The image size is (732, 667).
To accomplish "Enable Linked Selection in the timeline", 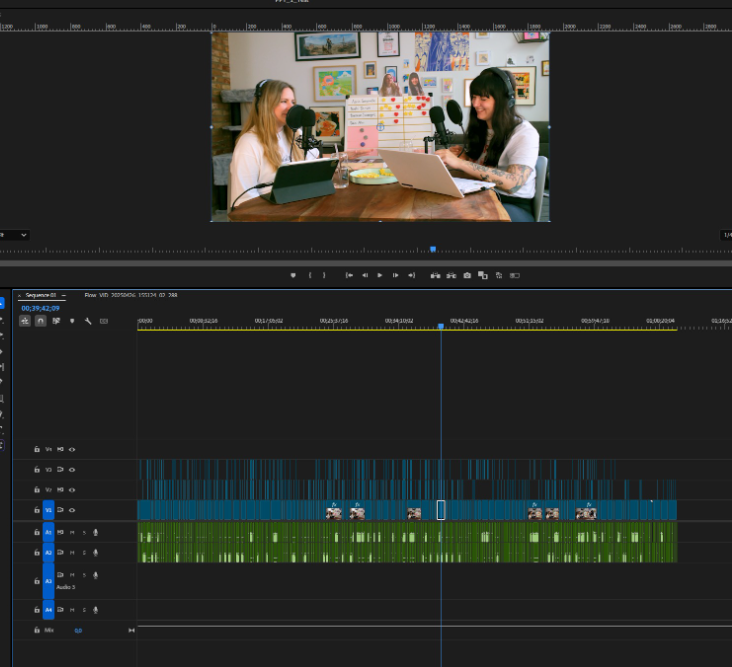I will (56, 321).
